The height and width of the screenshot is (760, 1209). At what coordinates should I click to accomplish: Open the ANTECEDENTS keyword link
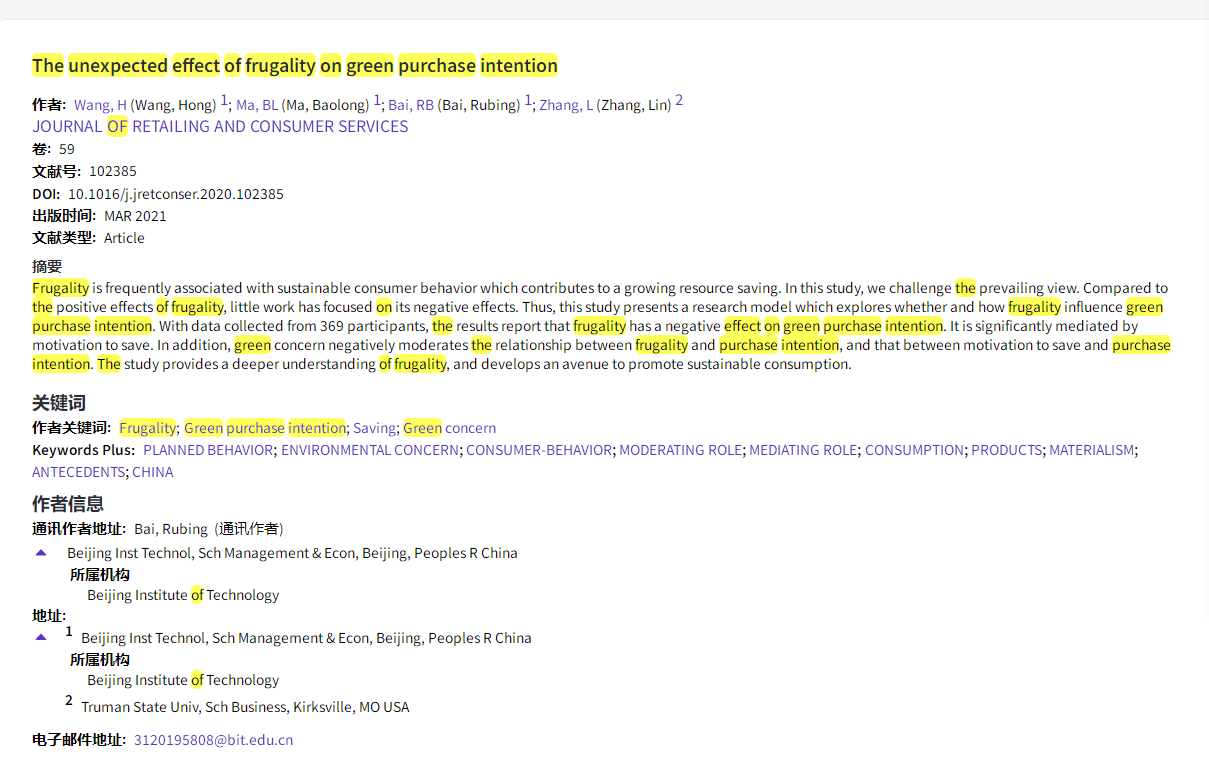point(79,472)
